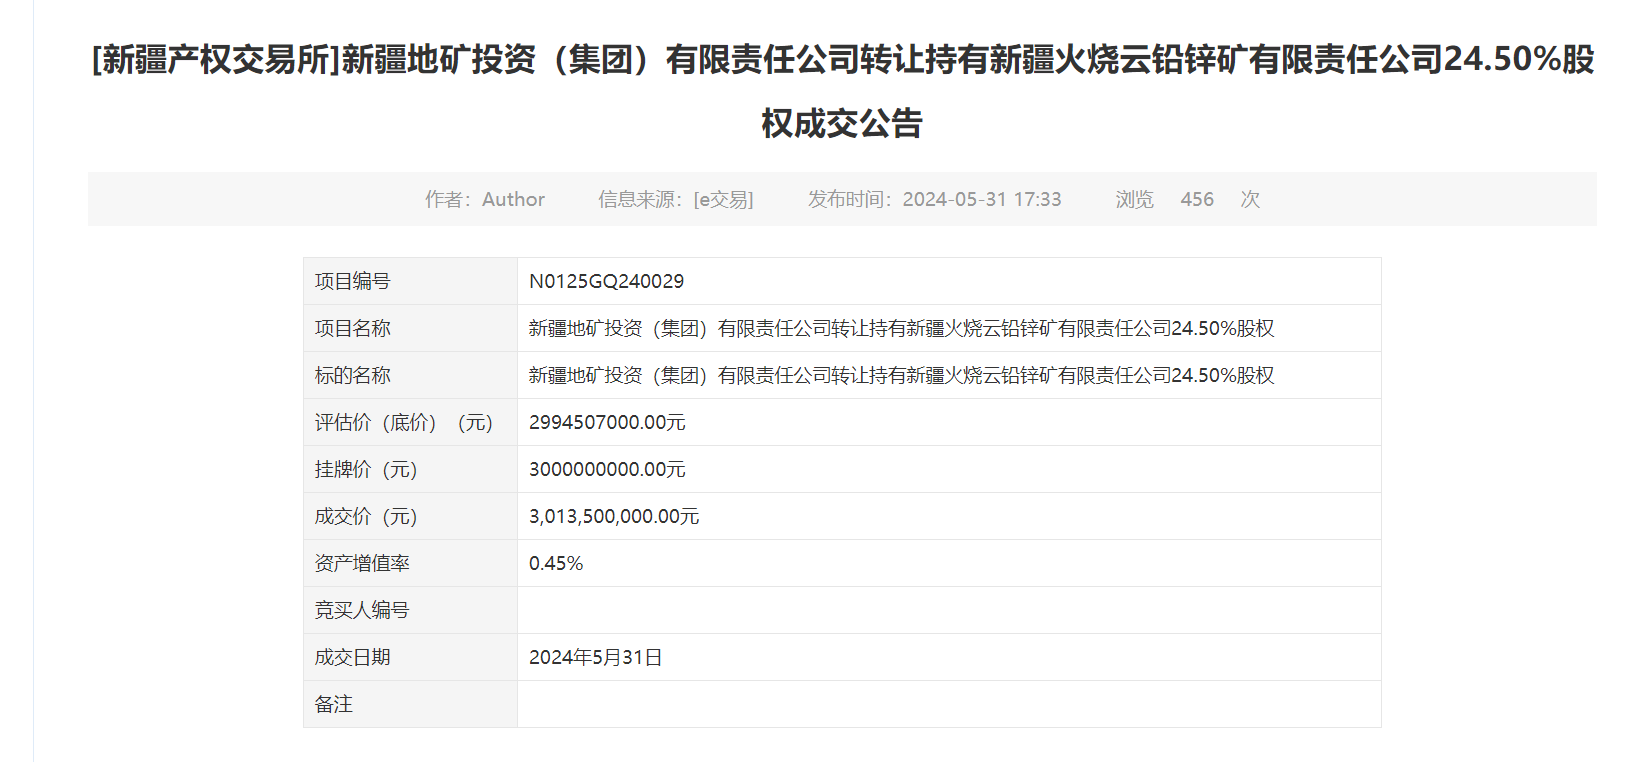Click the empty 竞买人编号 value cell
Image resolution: width=1648 pixels, height=762 pixels.
click(x=948, y=610)
